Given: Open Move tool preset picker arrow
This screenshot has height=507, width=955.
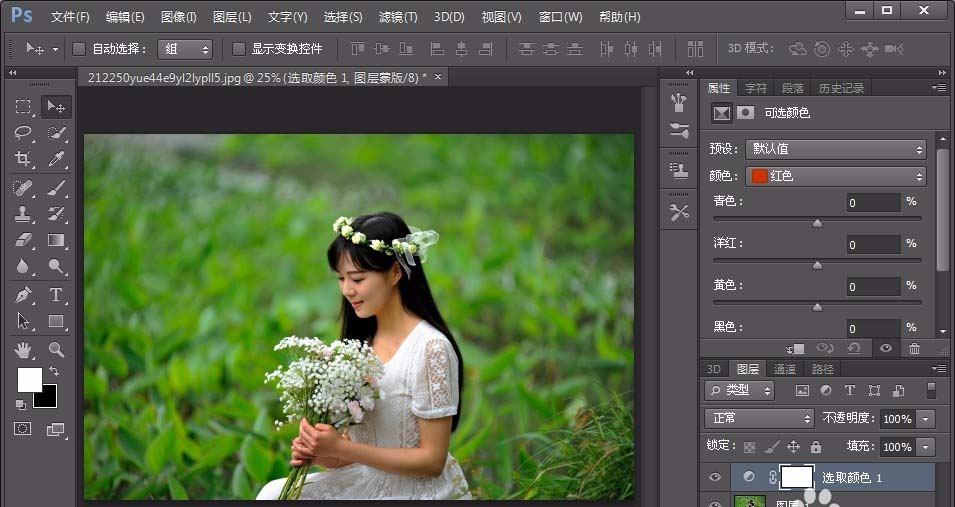Looking at the screenshot, I should pos(55,49).
